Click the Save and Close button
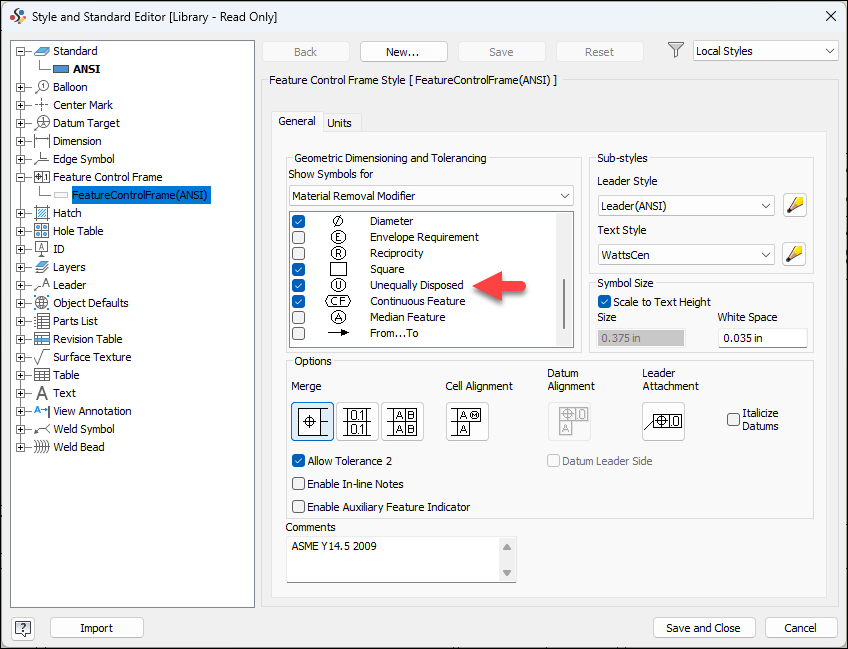848x649 pixels. 704,628
